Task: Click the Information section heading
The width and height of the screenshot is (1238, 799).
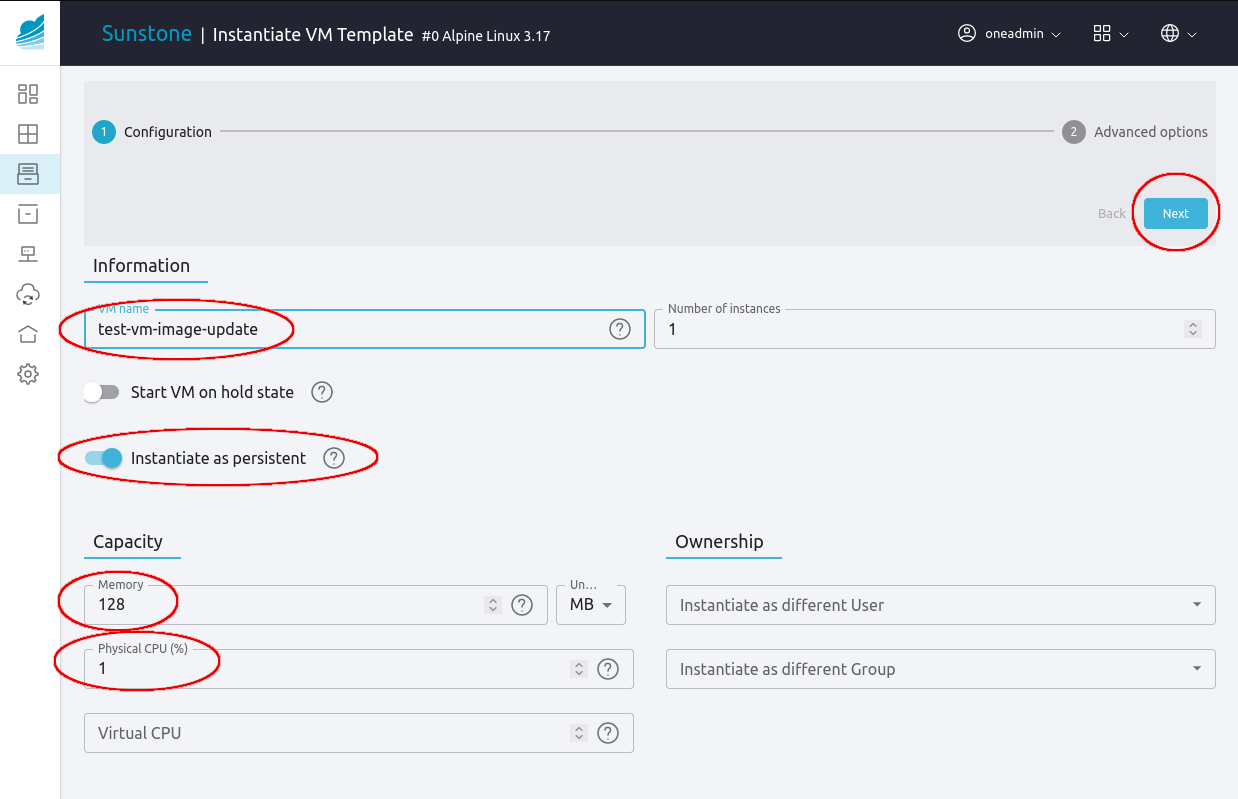Action: [141, 266]
